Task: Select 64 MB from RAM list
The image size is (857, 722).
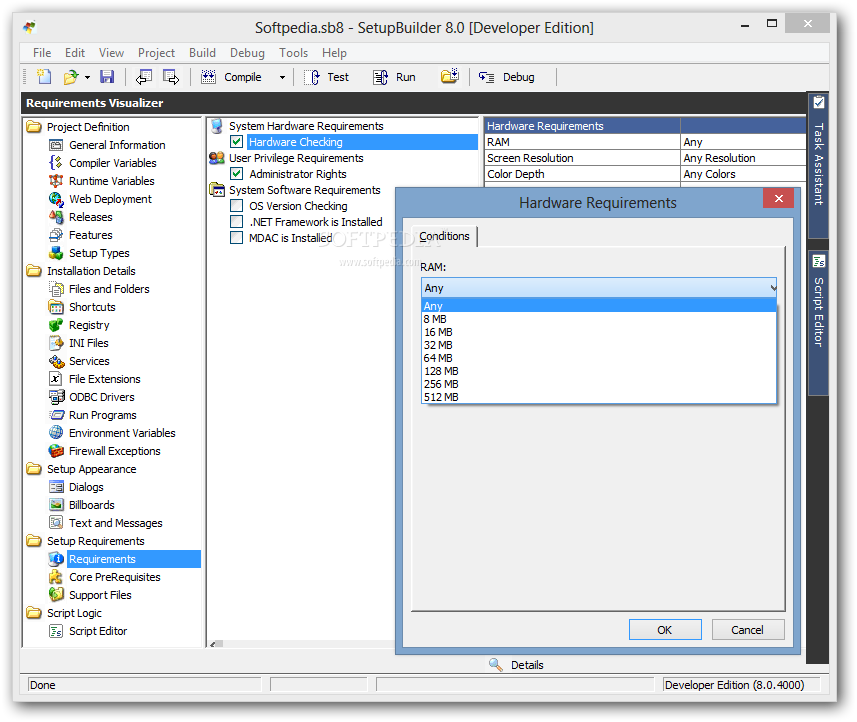Action: [x=598, y=358]
